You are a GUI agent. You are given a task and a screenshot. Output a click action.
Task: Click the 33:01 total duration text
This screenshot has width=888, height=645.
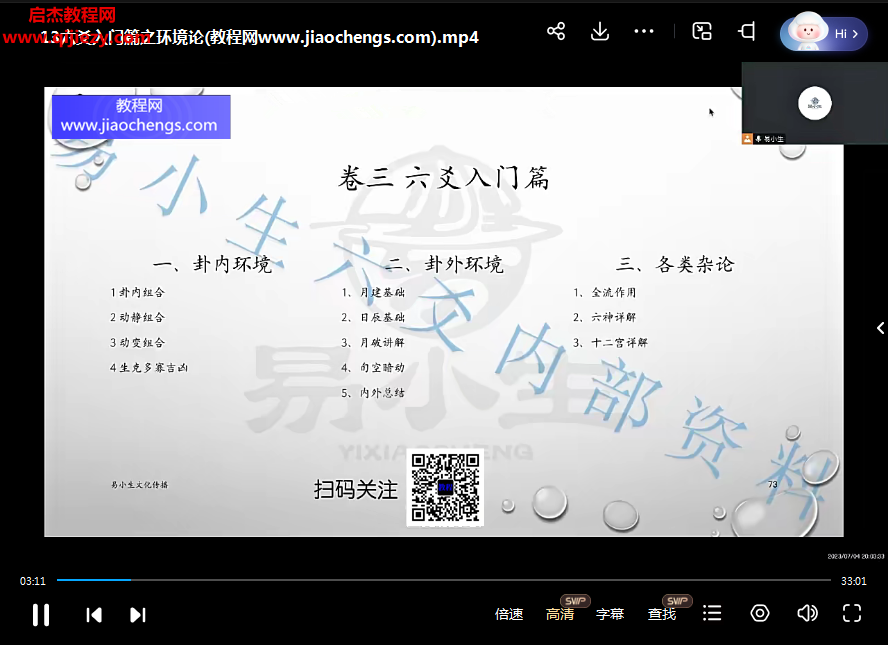(853, 581)
